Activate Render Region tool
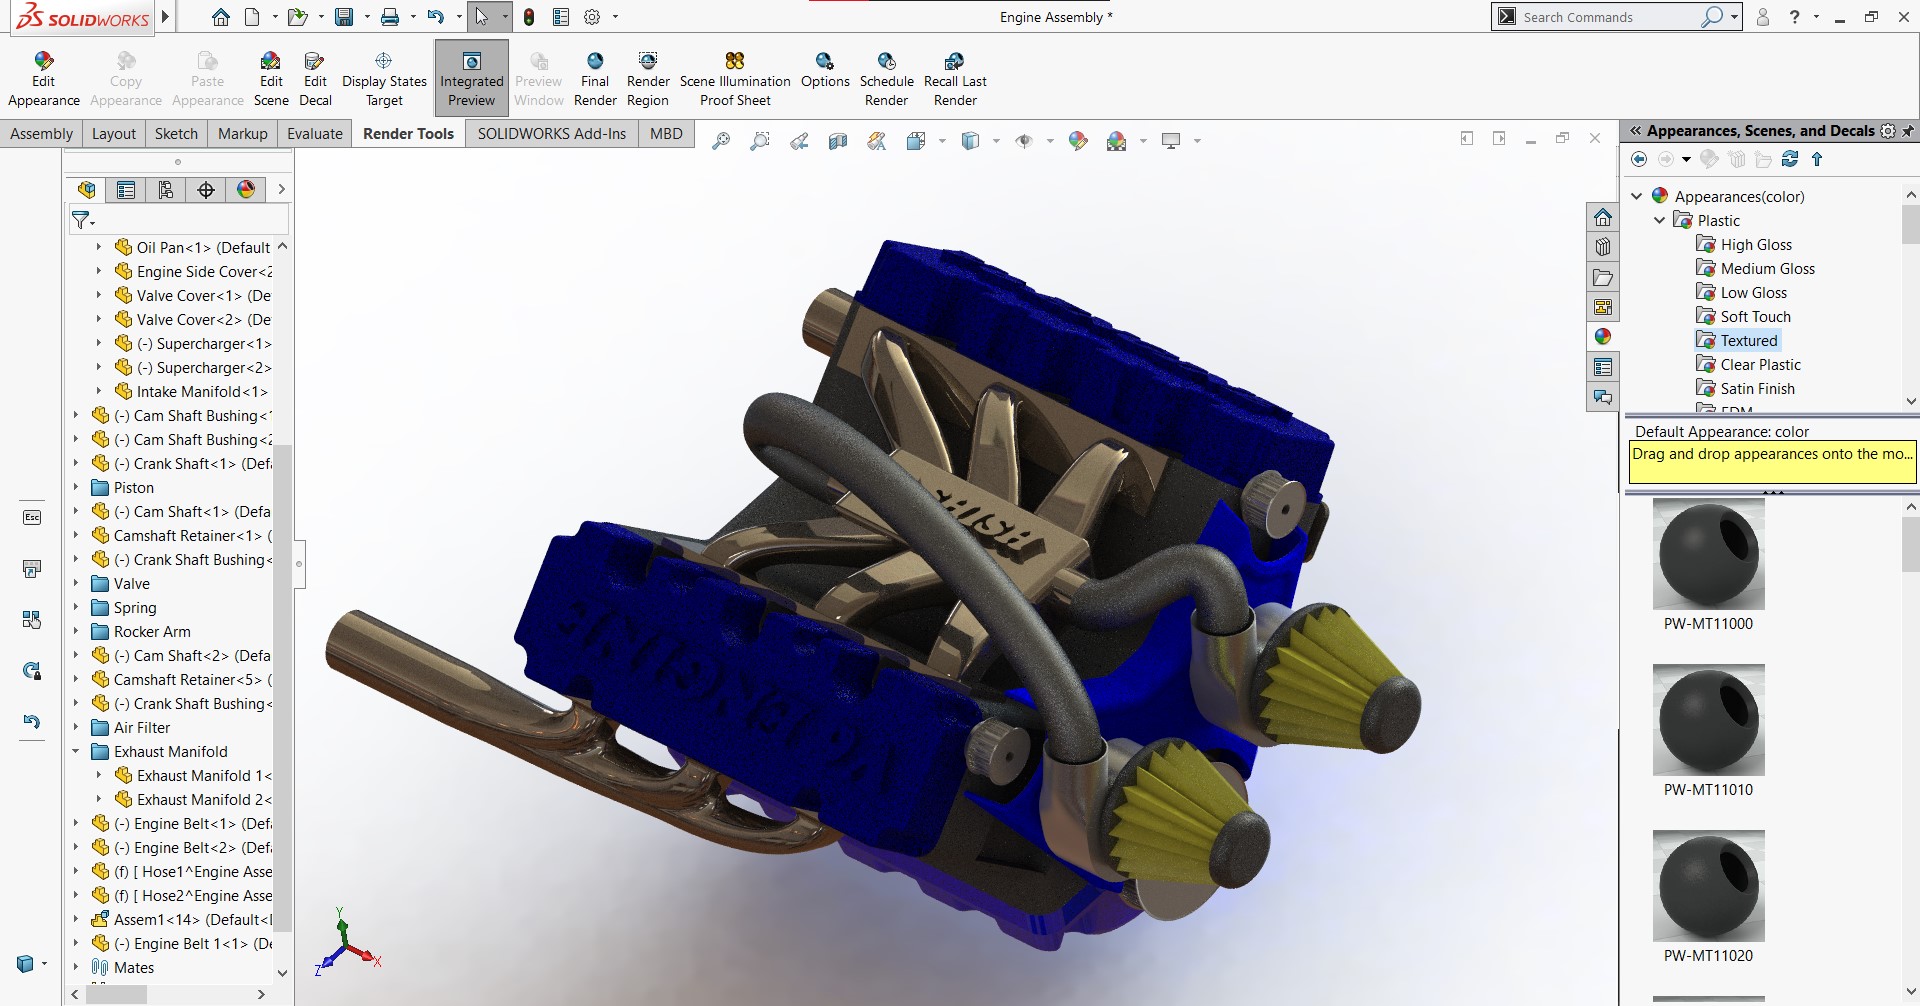Screen dimensions: 1920x1006 pyautogui.click(x=648, y=78)
